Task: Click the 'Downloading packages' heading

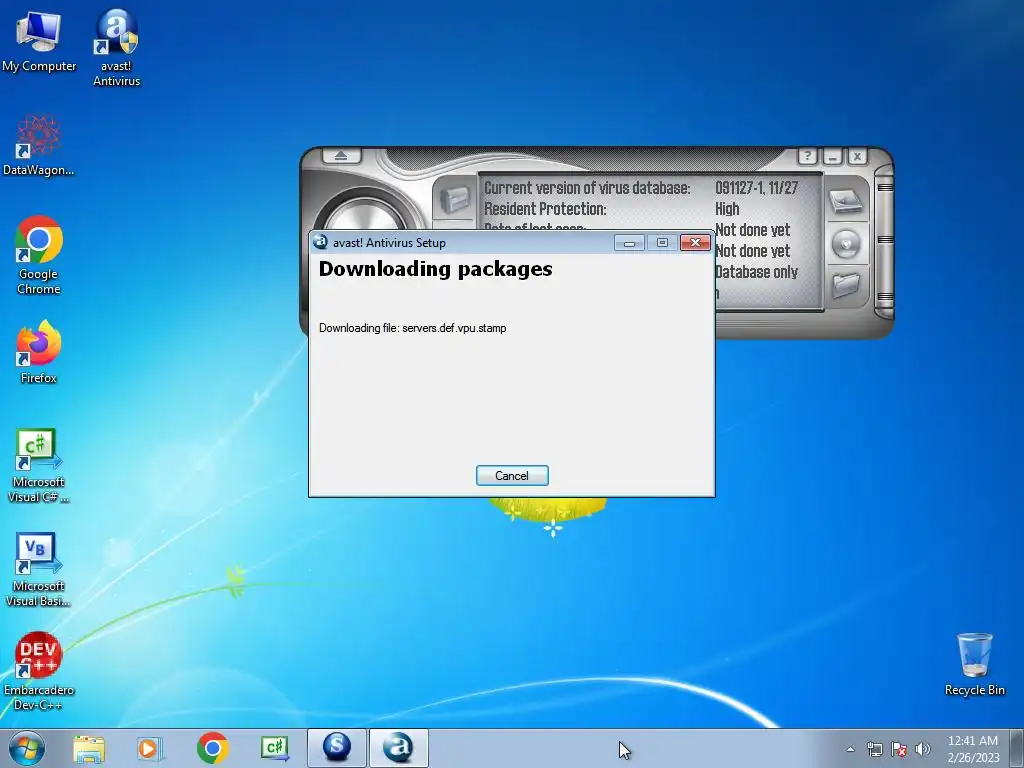Action: (436, 269)
